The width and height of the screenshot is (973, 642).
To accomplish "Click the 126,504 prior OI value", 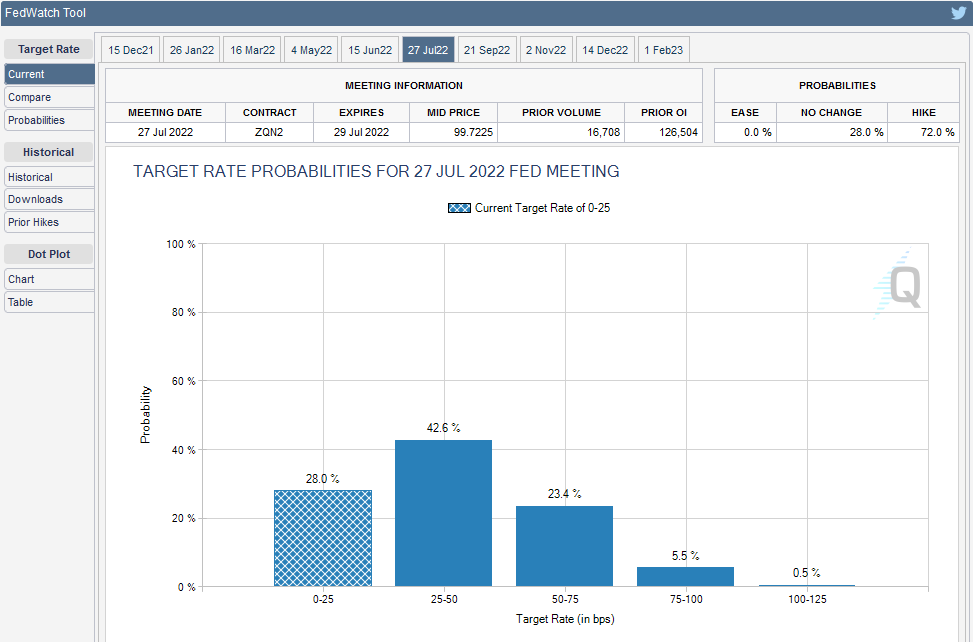I will pos(678,132).
